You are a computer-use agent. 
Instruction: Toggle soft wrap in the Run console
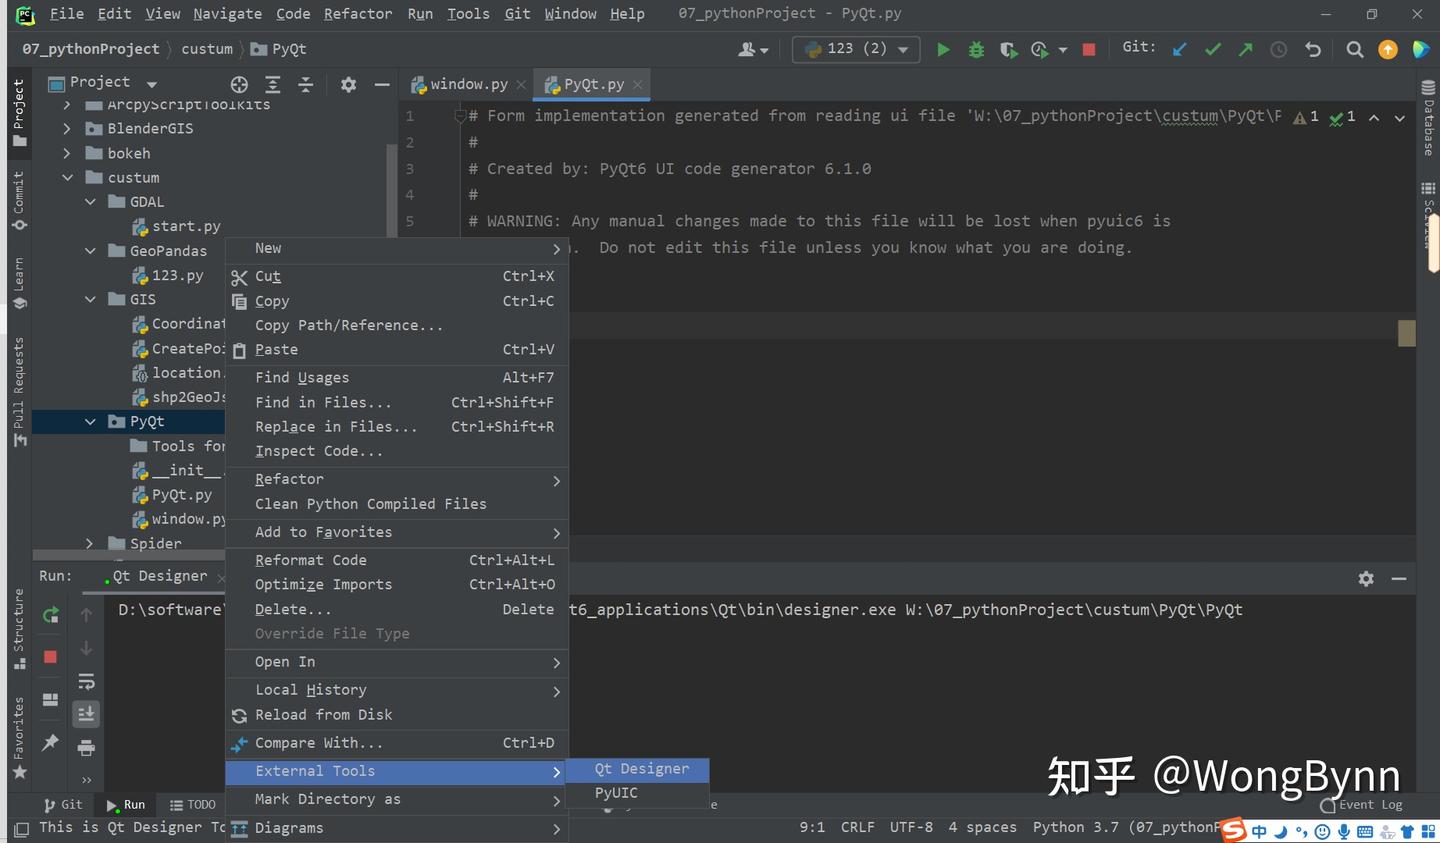(86, 681)
